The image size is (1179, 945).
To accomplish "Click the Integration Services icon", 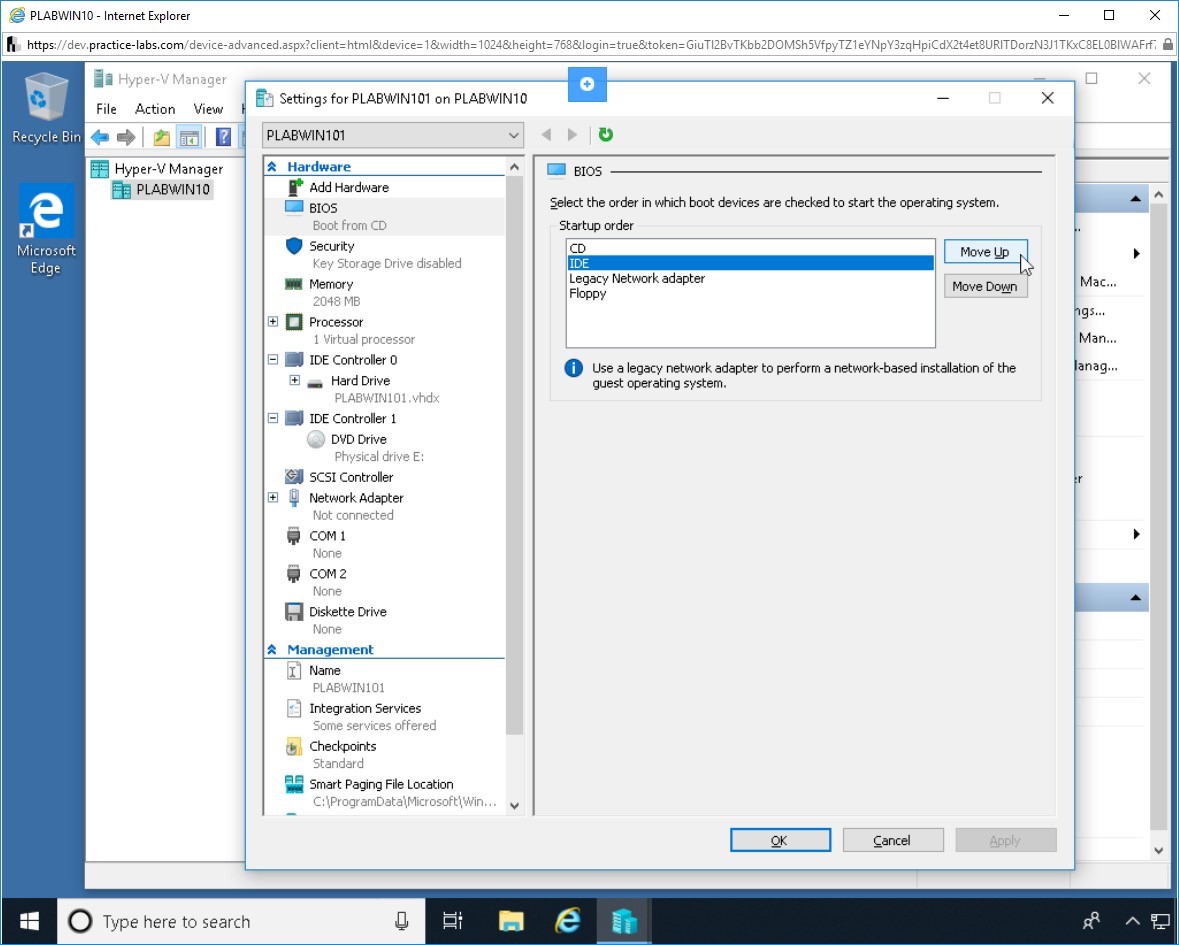I will (294, 708).
